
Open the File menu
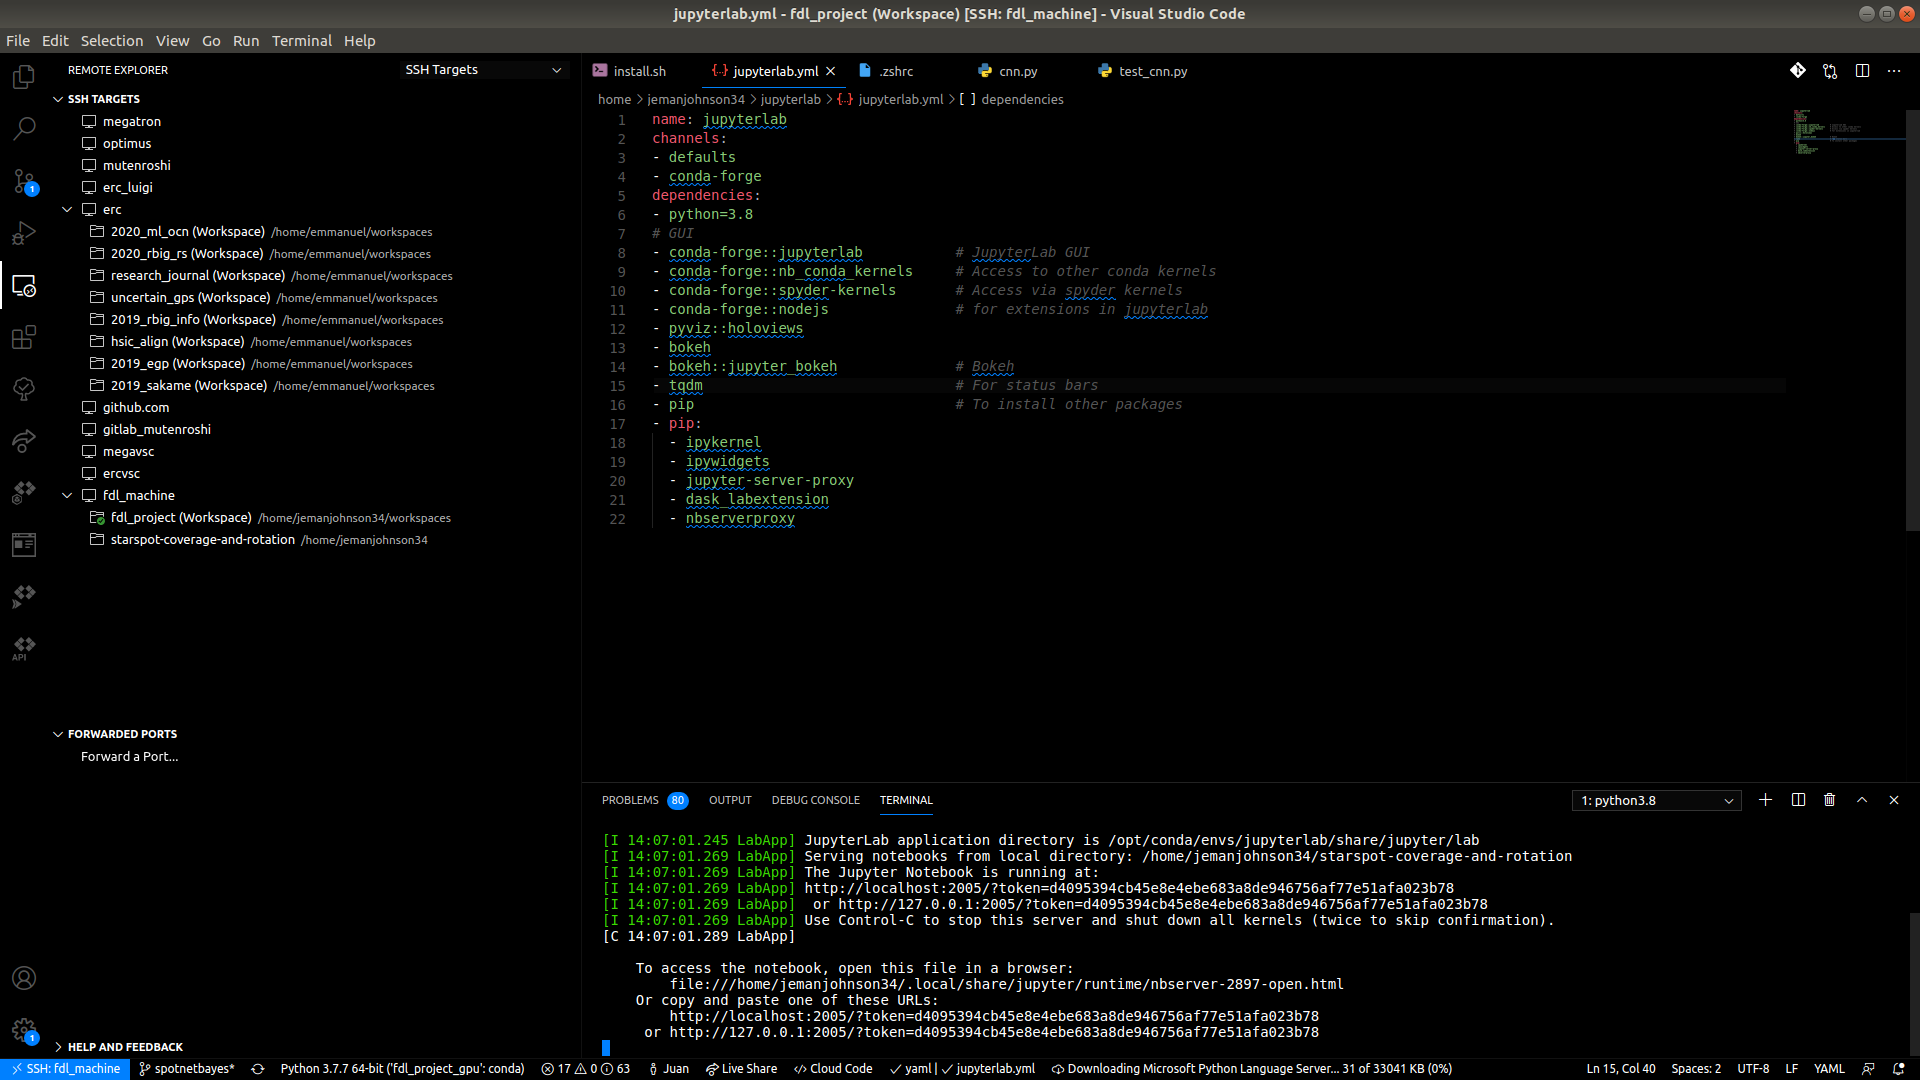pyautogui.click(x=18, y=41)
